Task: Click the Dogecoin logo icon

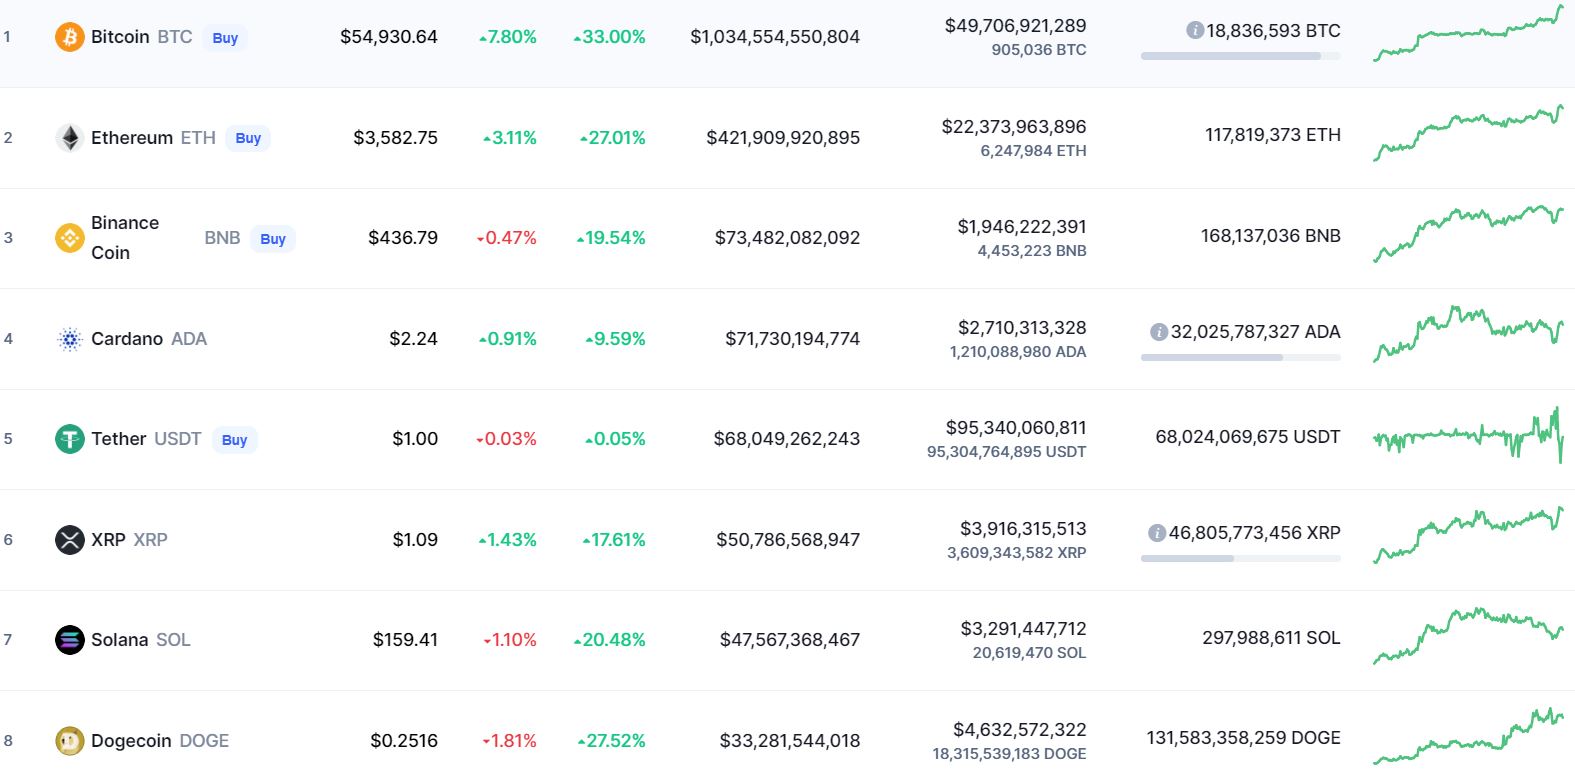Action: (x=69, y=741)
